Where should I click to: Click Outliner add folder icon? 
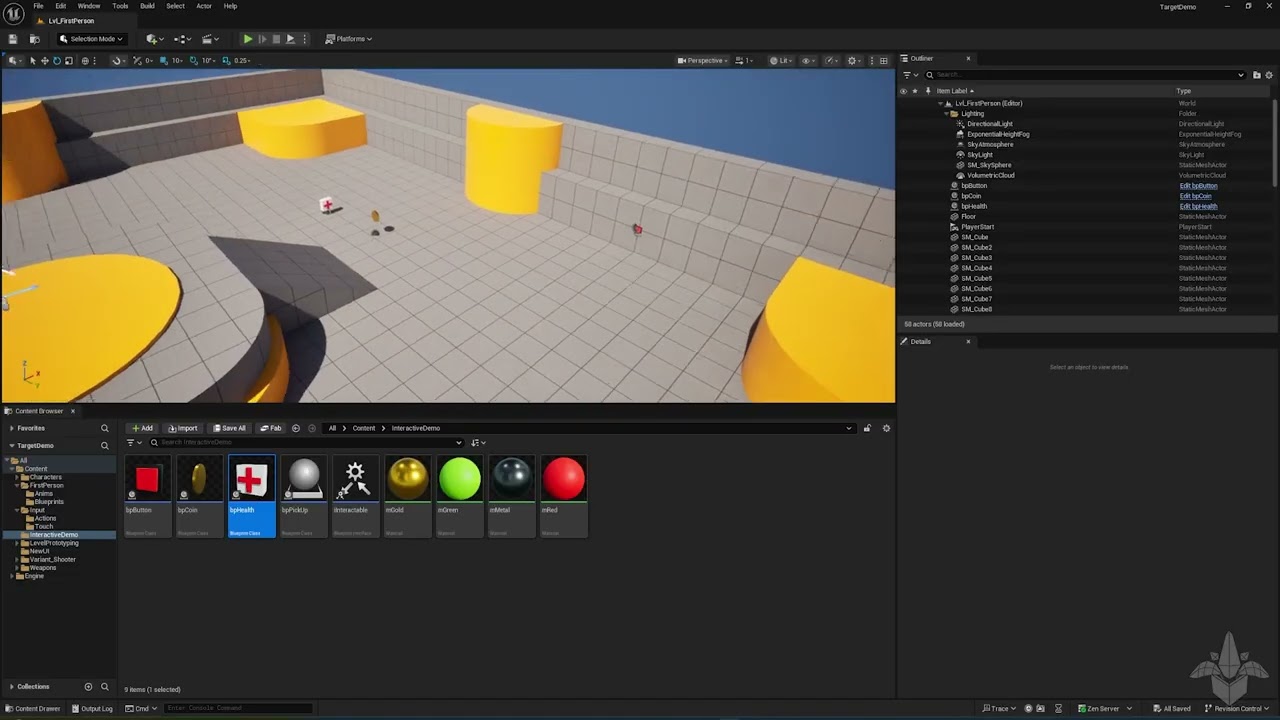click(x=1257, y=75)
